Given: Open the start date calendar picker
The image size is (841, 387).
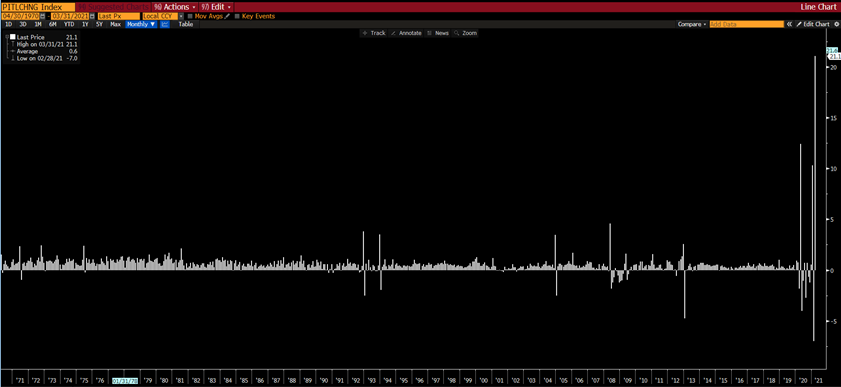Looking at the screenshot, I should coord(42,16).
